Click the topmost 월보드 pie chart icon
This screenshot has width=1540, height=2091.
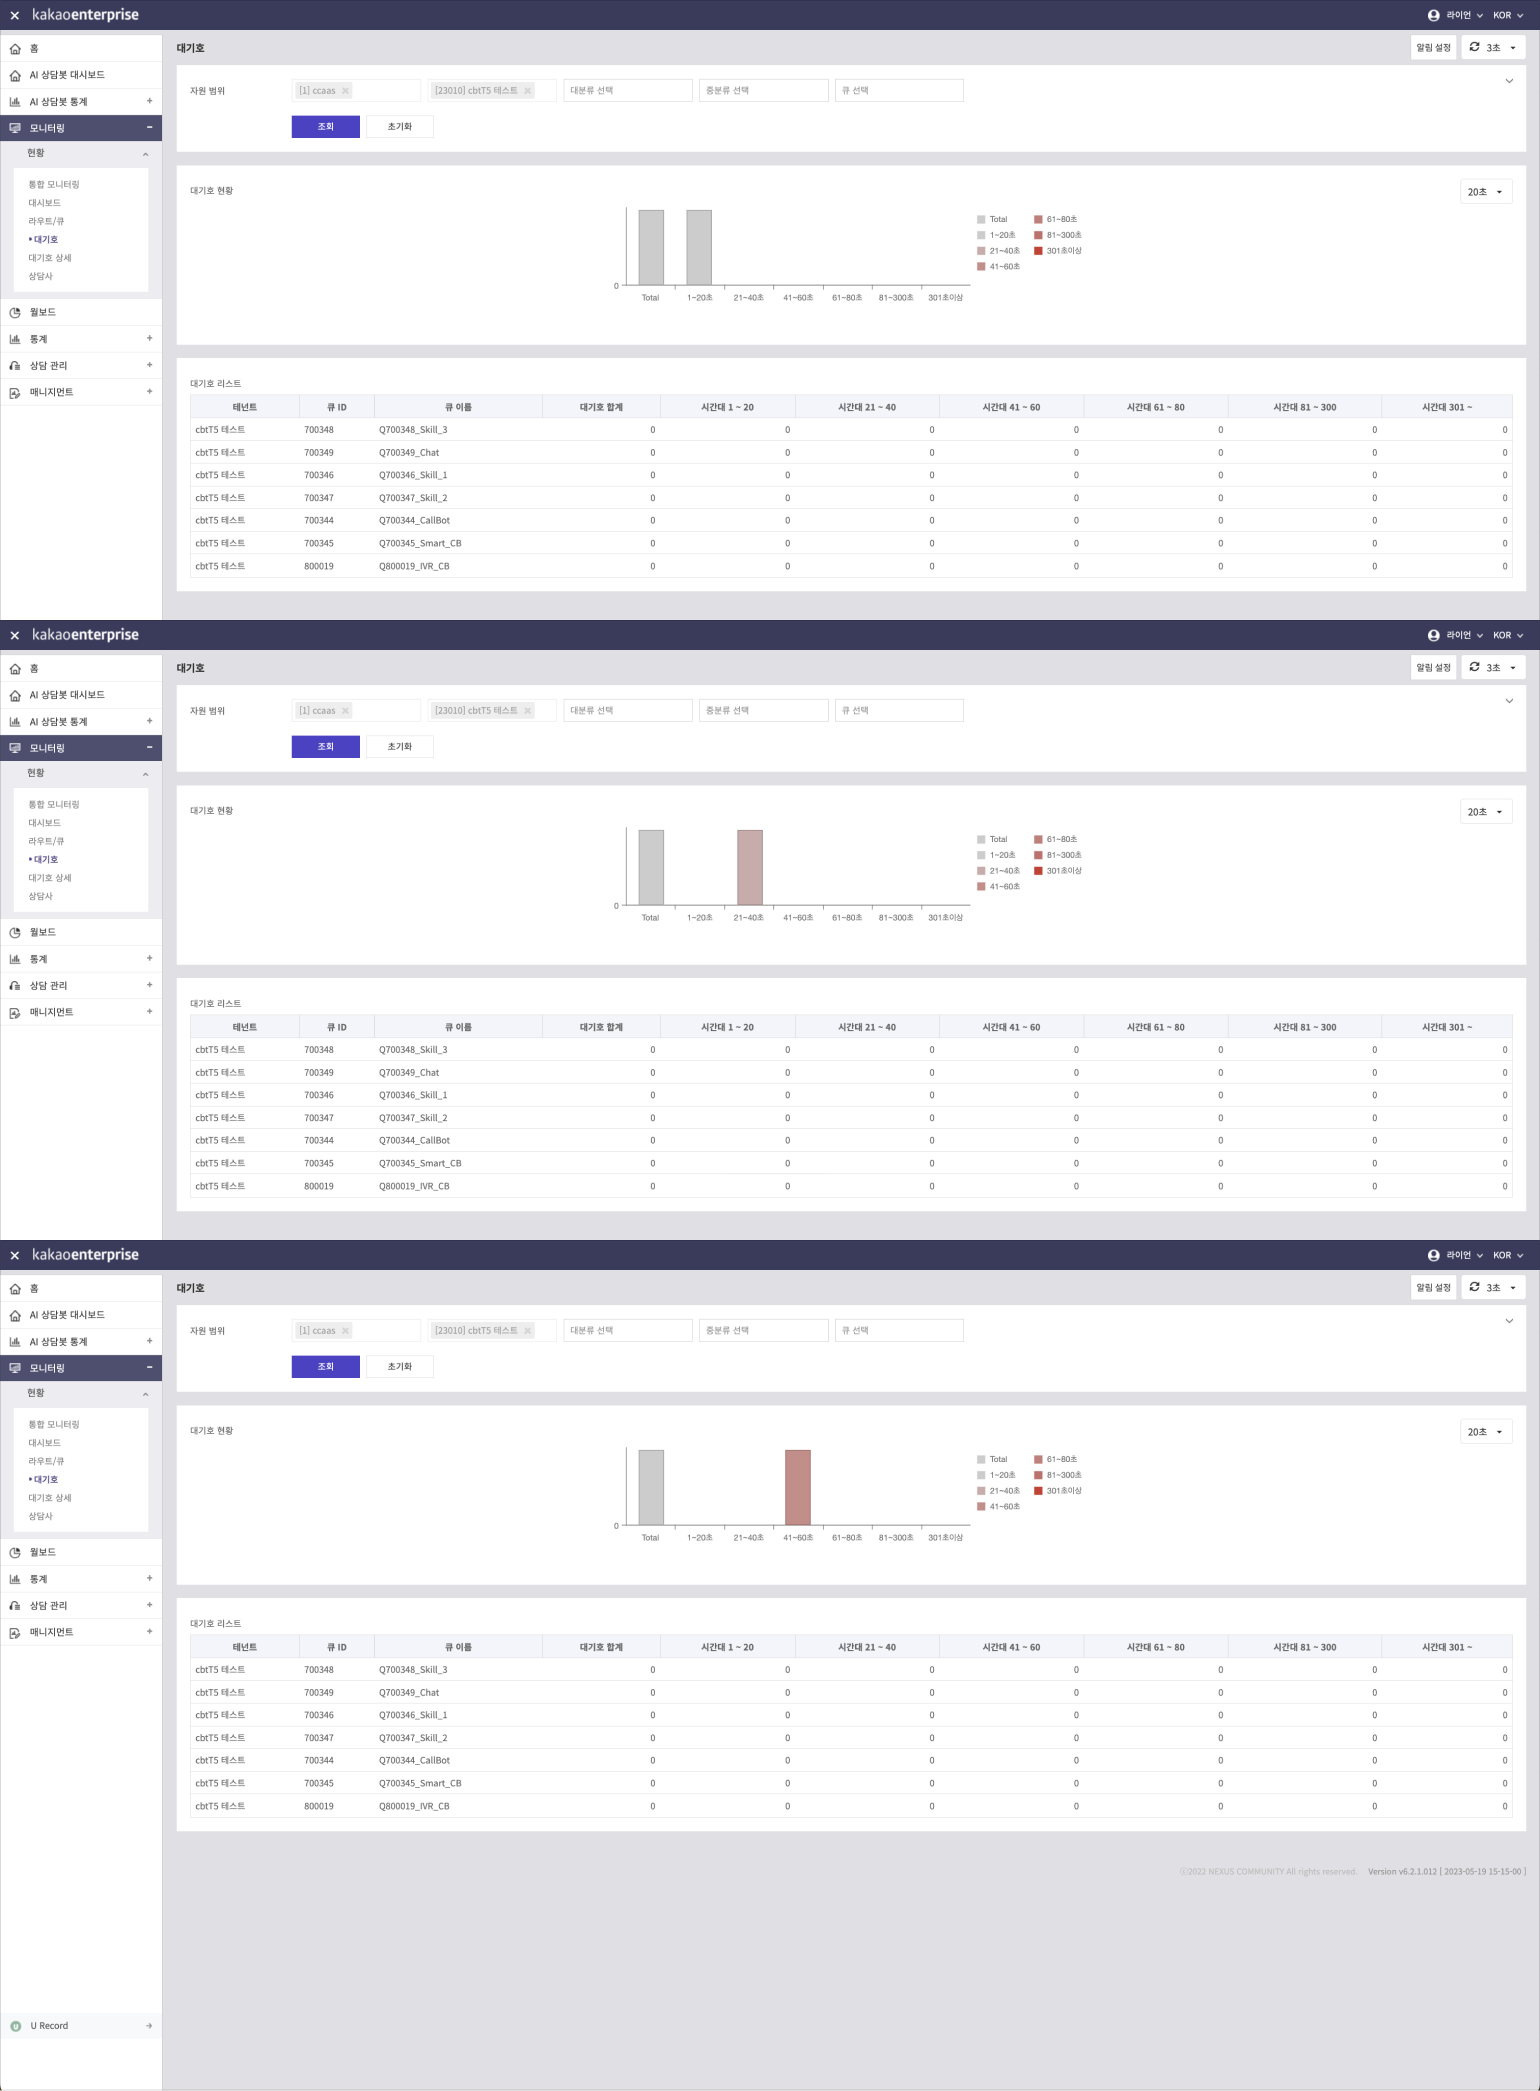[15, 313]
